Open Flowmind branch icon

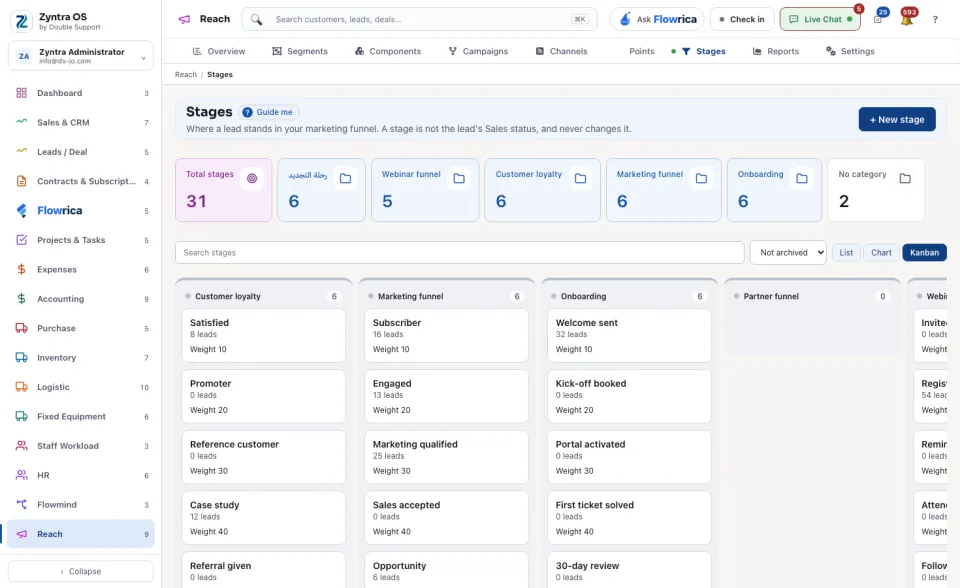[x=21, y=504]
